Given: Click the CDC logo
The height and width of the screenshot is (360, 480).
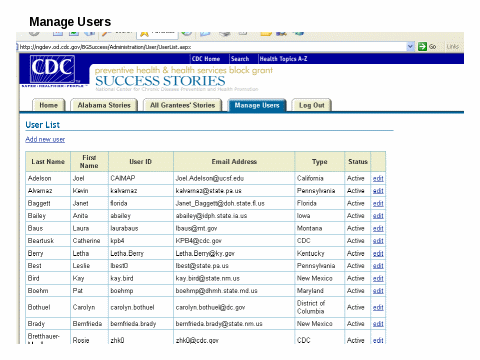Looking at the screenshot, I should (x=52, y=69).
